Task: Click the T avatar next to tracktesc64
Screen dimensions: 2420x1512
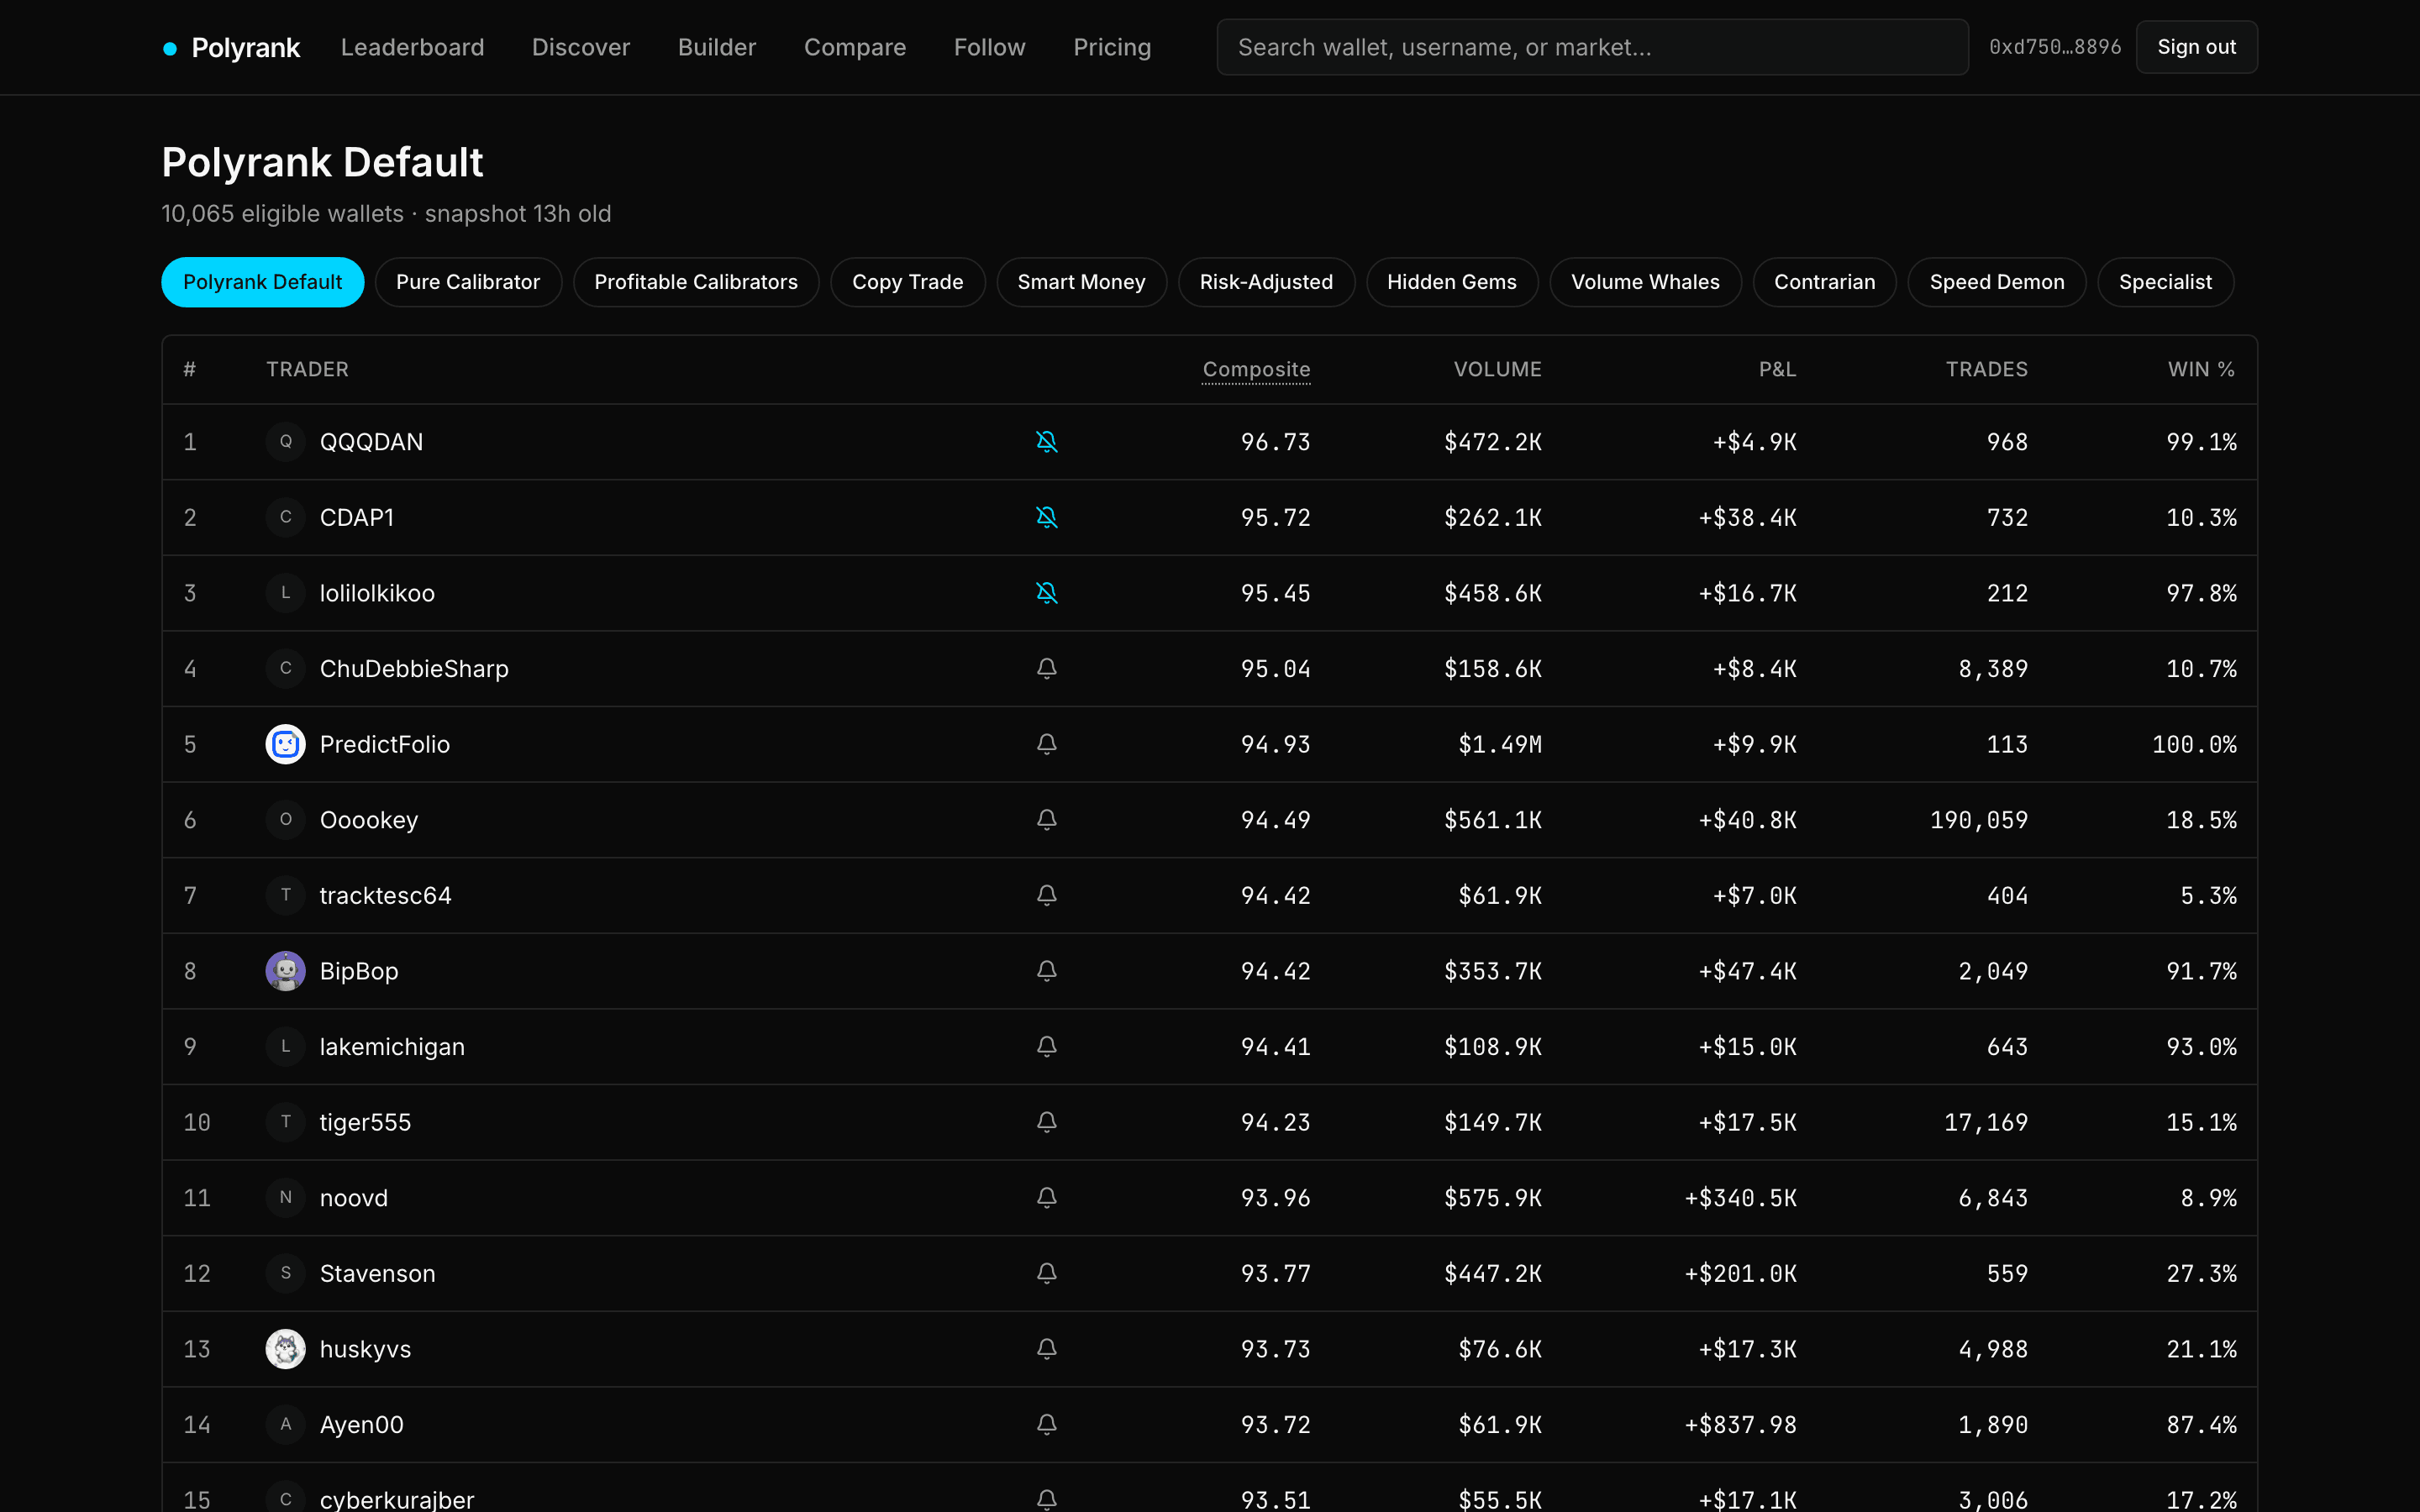Action: (285, 895)
